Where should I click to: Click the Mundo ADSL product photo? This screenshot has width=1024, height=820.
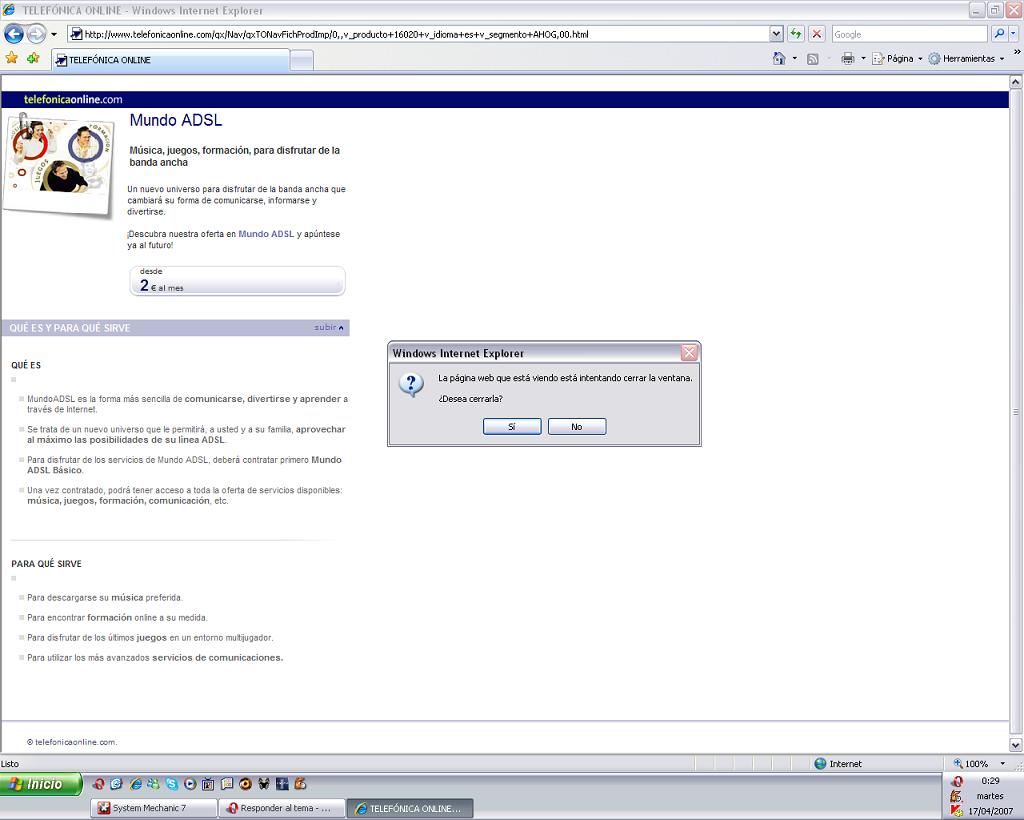click(59, 166)
